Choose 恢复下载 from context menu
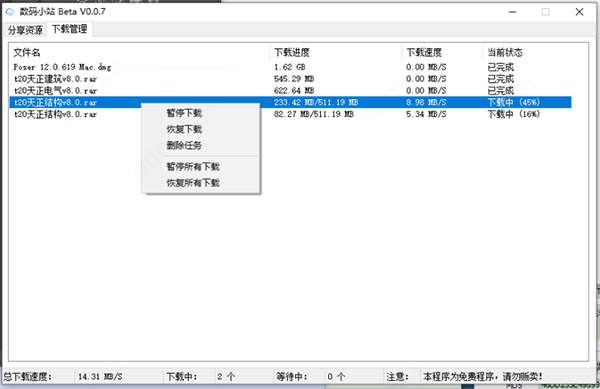The image size is (600, 389). (x=184, y=129)
